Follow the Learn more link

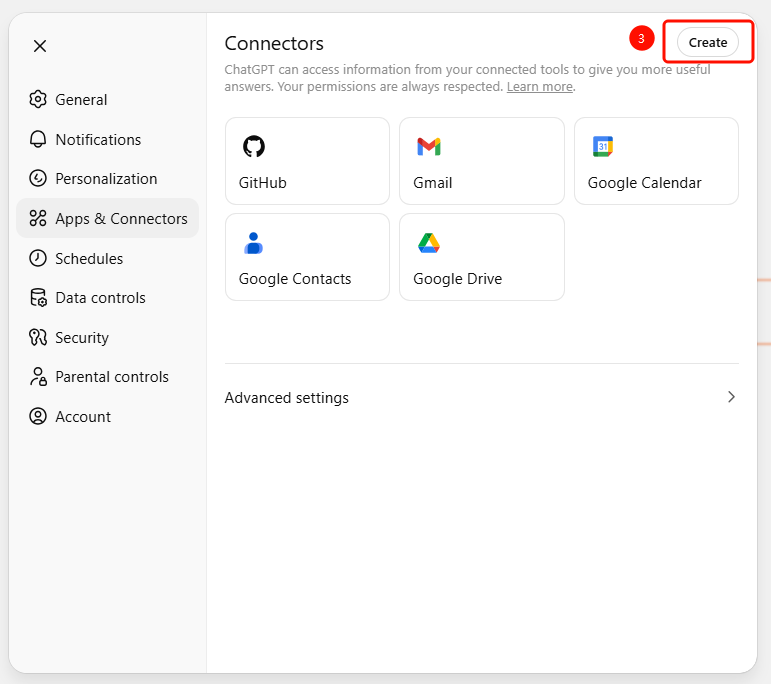[539, 87]
